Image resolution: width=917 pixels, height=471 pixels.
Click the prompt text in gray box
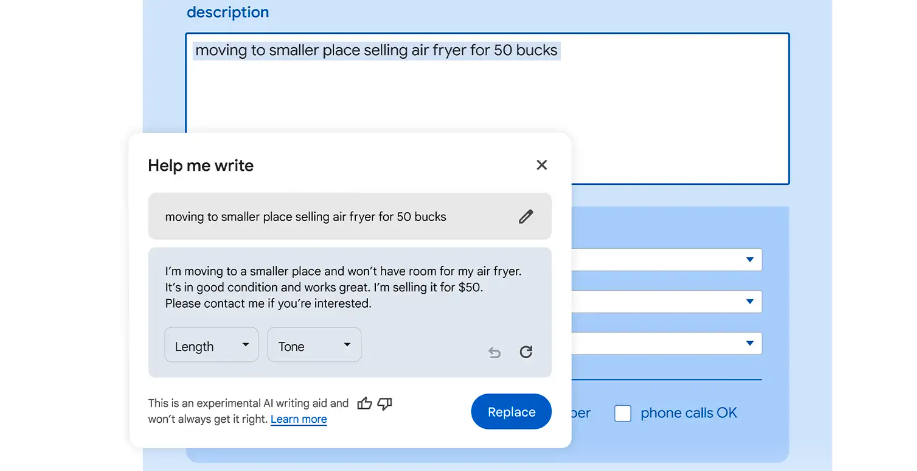pyautogui.click(x=305, y=216)
